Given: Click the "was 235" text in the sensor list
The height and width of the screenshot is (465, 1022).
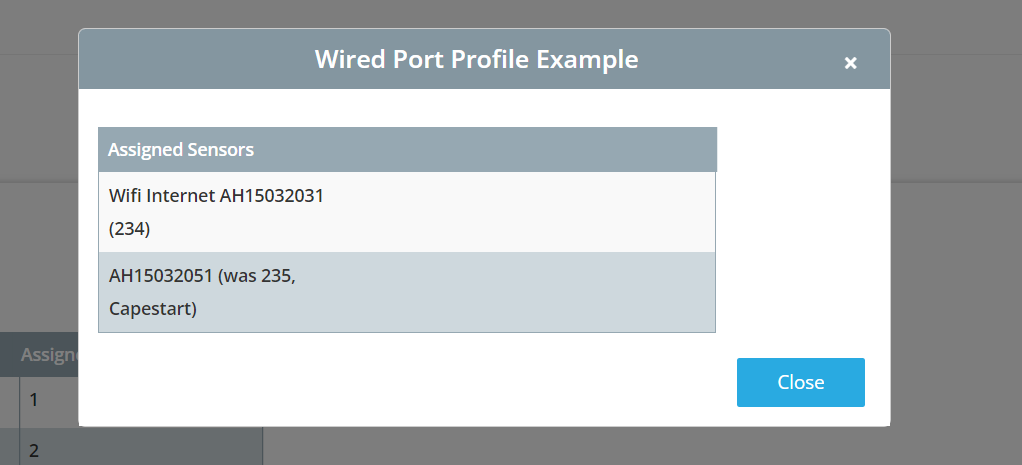Looking at the screenshot, I should (256, 276).
